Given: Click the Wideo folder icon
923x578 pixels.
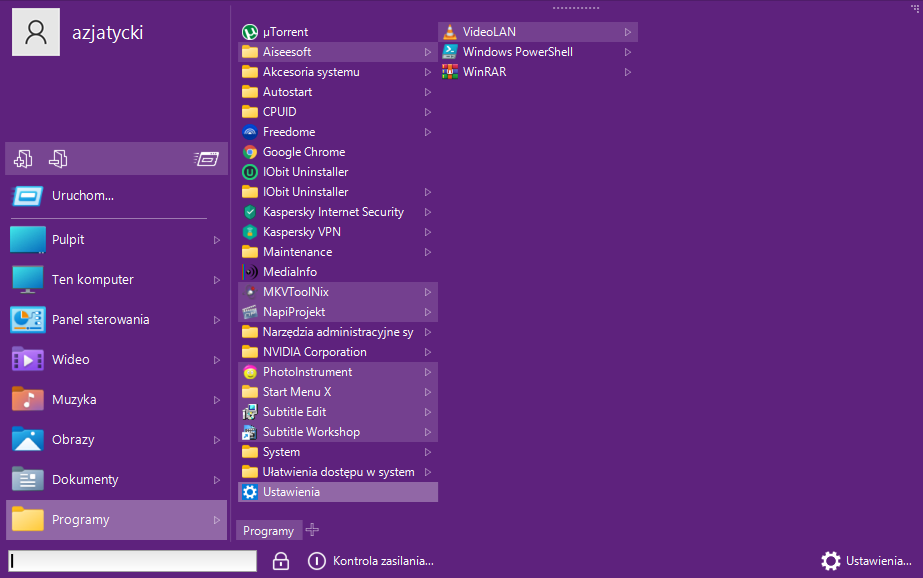Looking at the screenshot, I should (28, 359).
